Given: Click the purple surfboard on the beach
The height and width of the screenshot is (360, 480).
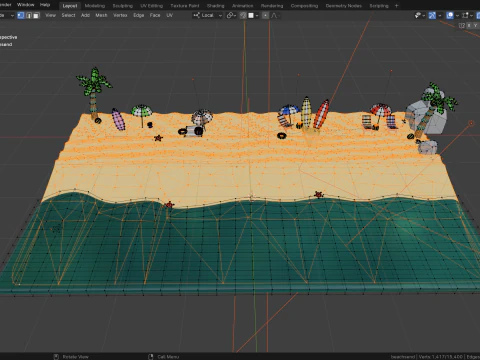Looking at the screenshot, I should click(x=118, y=119).
